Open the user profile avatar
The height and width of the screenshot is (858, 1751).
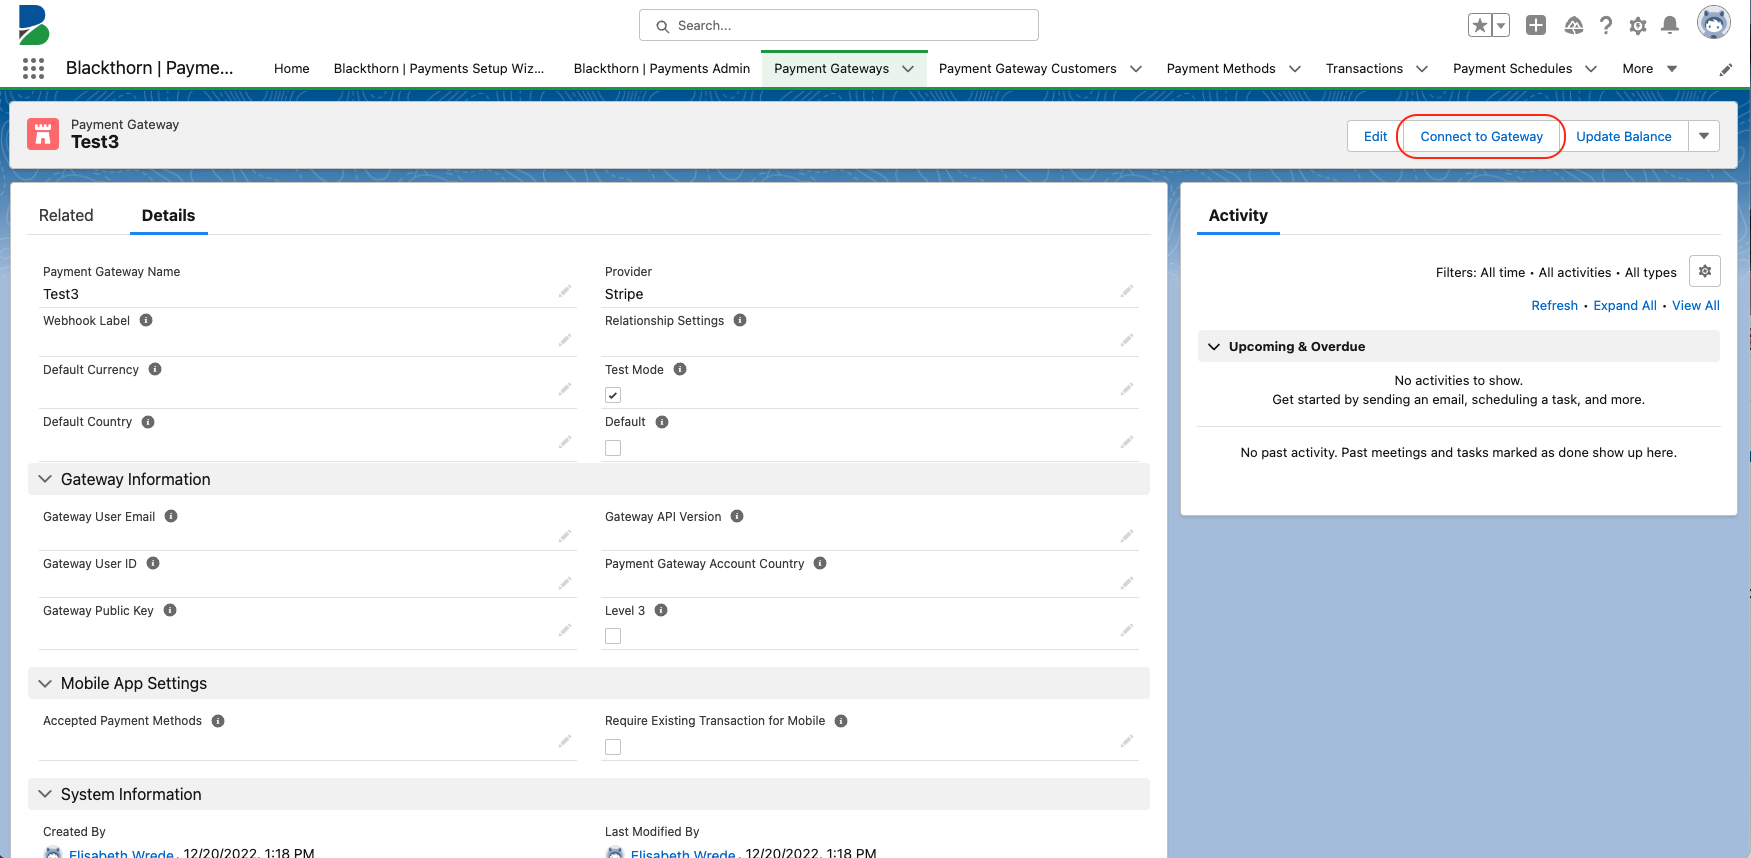tap(1714, 22)
